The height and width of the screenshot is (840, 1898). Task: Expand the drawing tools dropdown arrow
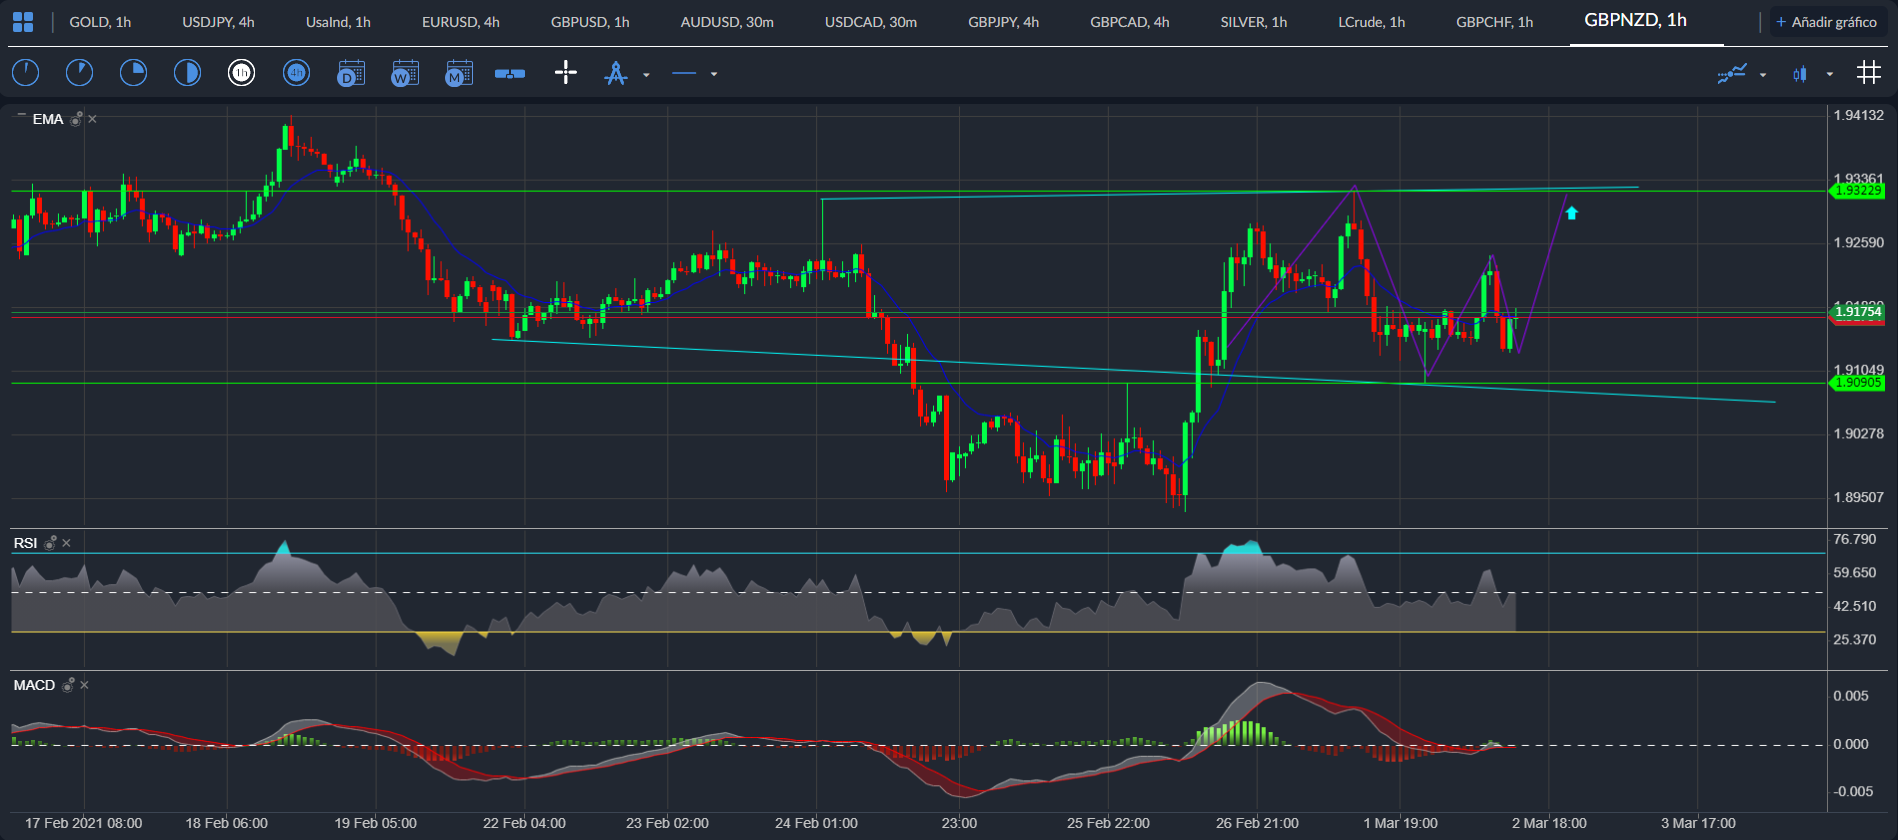pos(646,74)
